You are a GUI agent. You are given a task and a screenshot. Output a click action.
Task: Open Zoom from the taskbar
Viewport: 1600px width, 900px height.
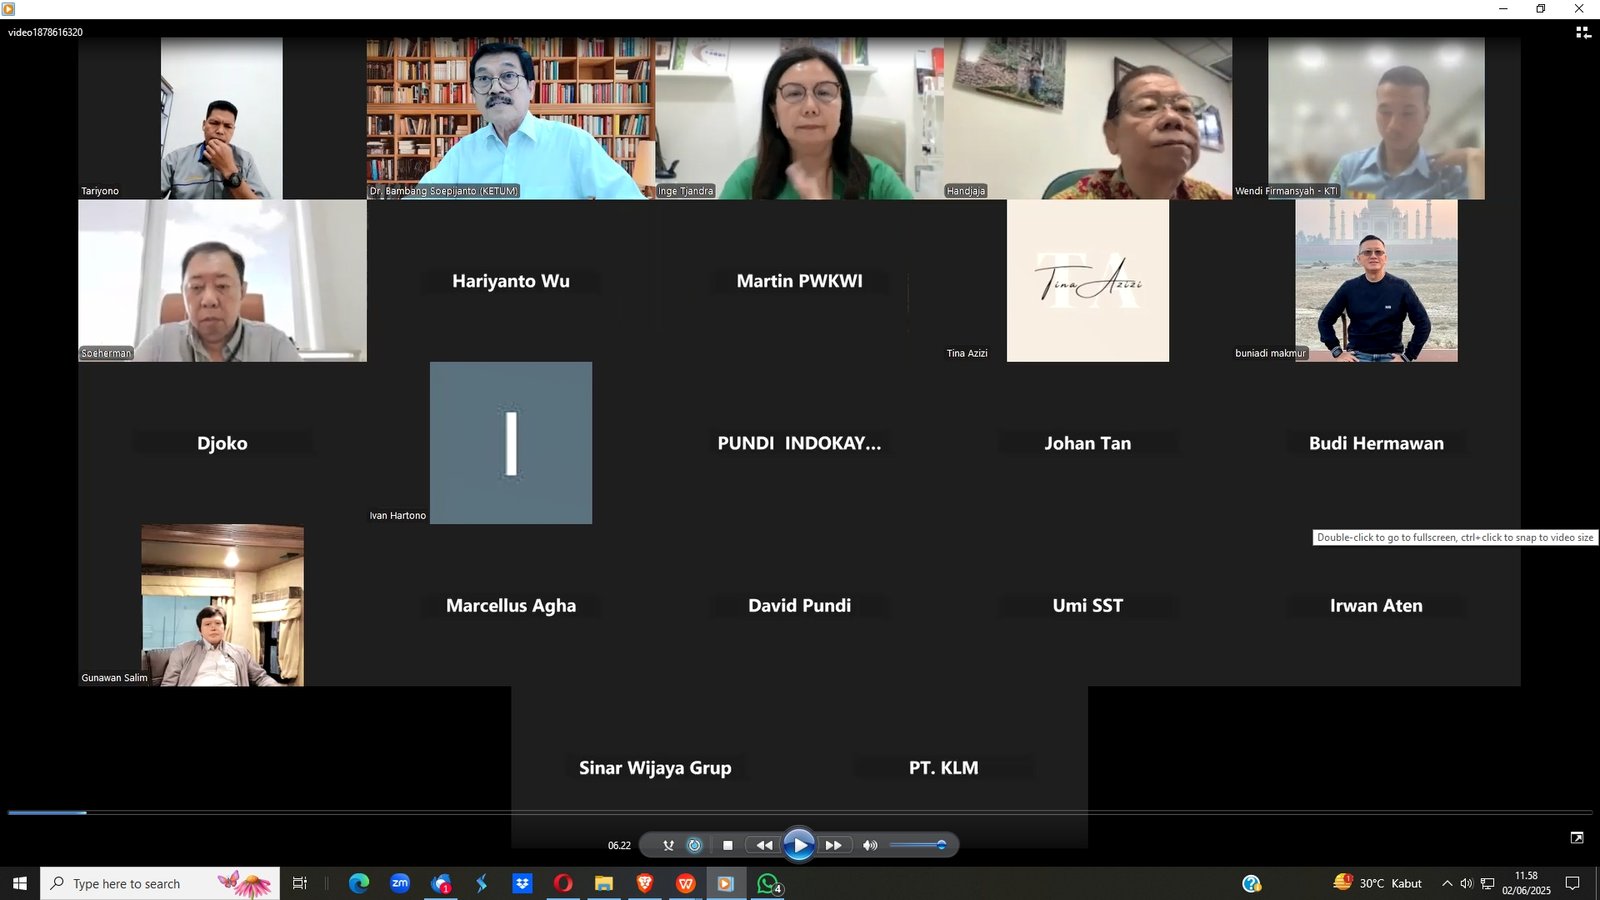click(400, 883)
